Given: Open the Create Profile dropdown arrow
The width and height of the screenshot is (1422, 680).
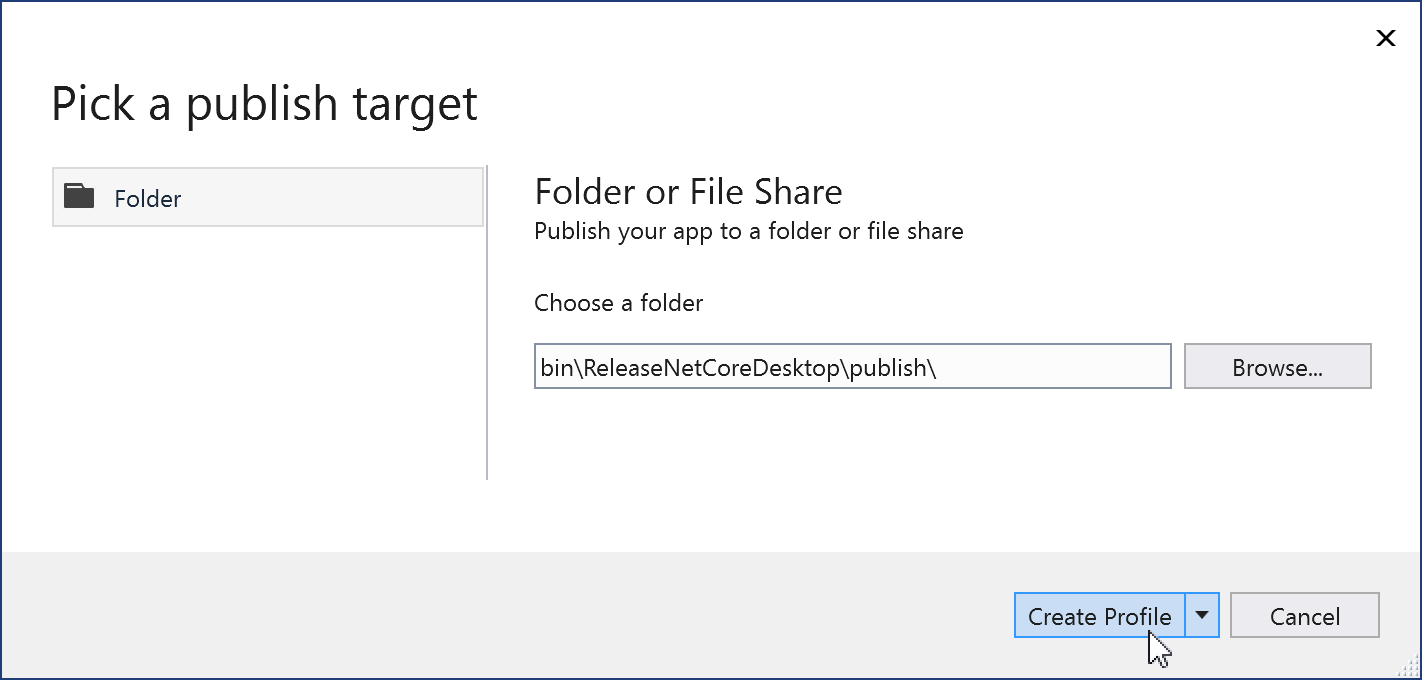Looking at the screenshot, I should coord(1202,615).
